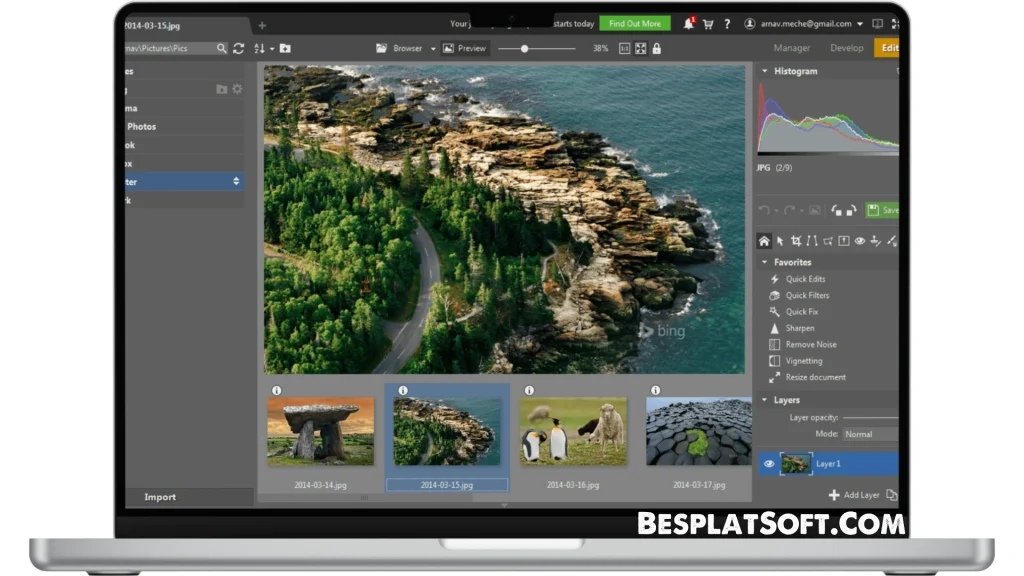Click the Import button
The height and width of the screenshot is (576, 1024).
[x=160, y=497]
